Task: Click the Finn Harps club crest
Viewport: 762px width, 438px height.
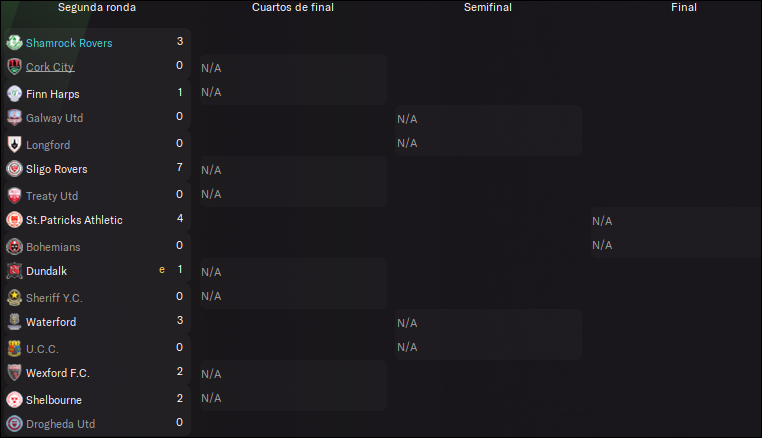Action: (x=14, y=93)
